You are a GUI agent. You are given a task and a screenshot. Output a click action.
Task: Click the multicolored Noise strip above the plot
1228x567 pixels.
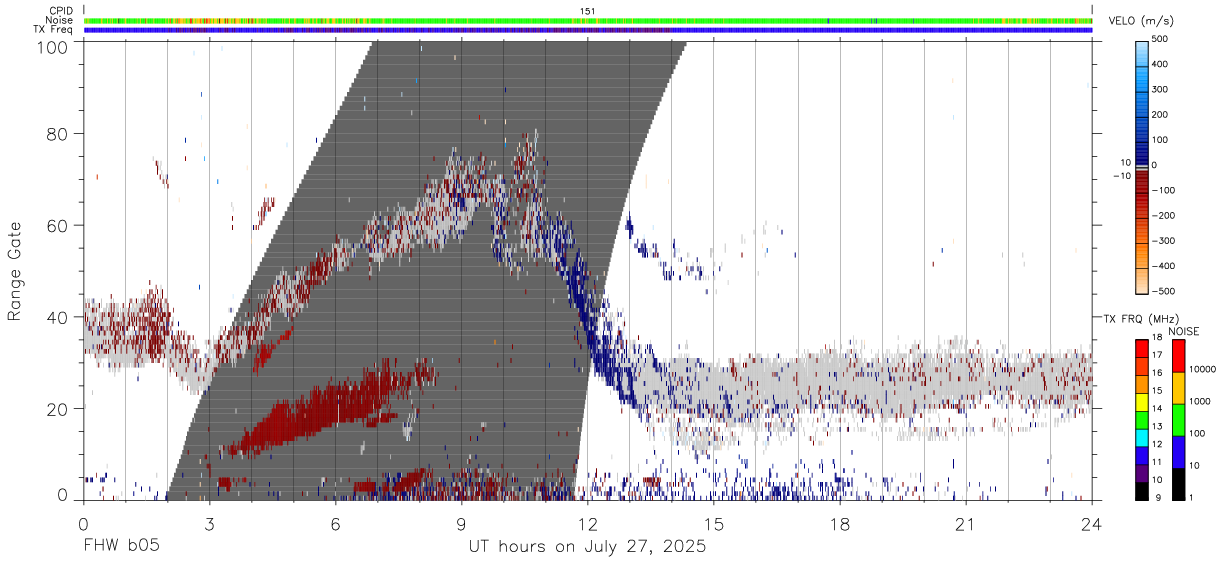click(x=588, y=20)
